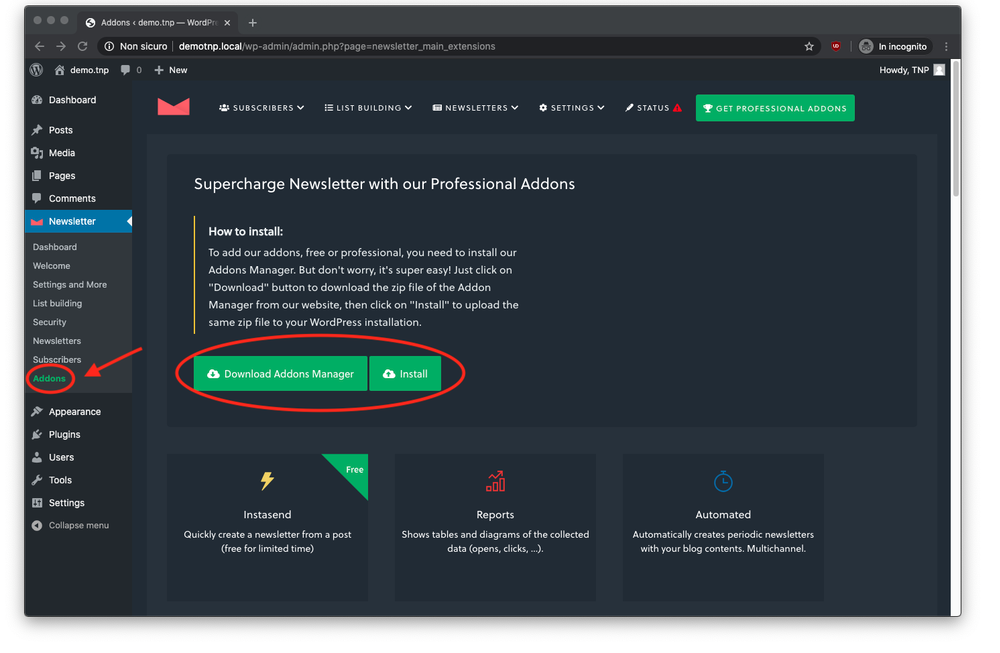
Task: Focus the browser address bar URL
Action: (337, 47)
